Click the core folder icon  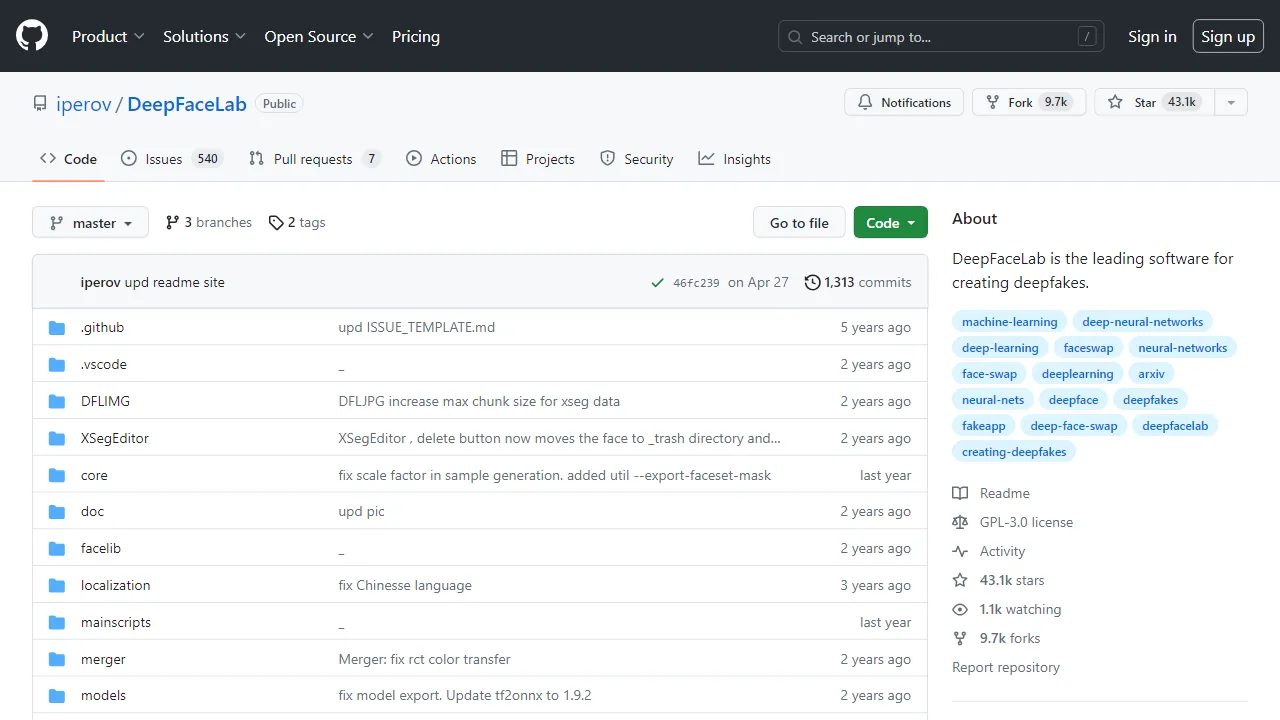tap(57, 476)
